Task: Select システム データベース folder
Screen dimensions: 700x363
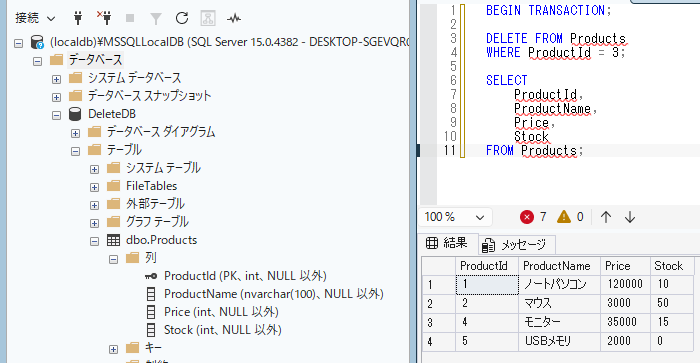Action: click(x=134, y=78)
